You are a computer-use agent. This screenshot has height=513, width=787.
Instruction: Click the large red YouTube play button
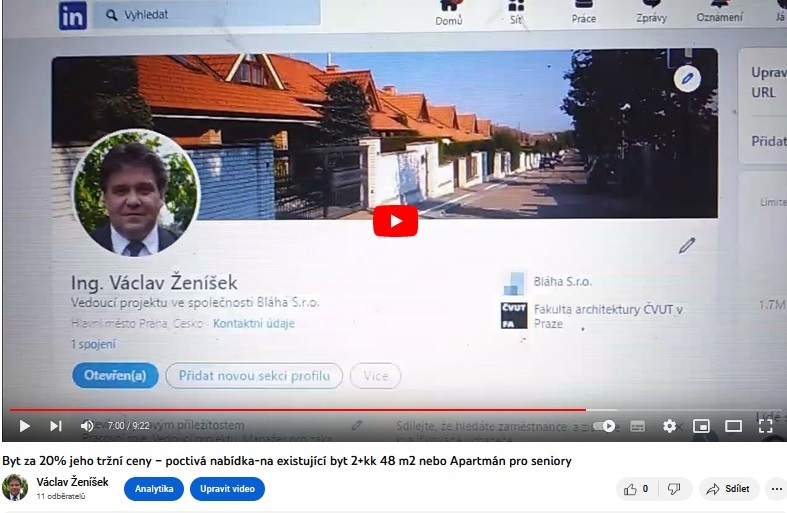pos(396,221)
